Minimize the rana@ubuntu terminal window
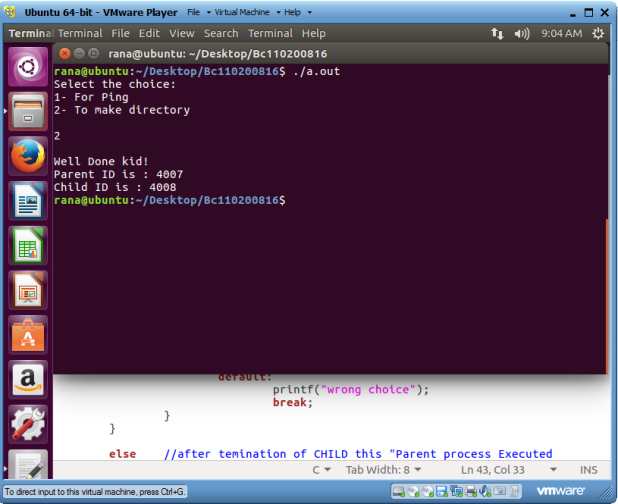This screenshot has height=504, width=618. coord(79,53)
